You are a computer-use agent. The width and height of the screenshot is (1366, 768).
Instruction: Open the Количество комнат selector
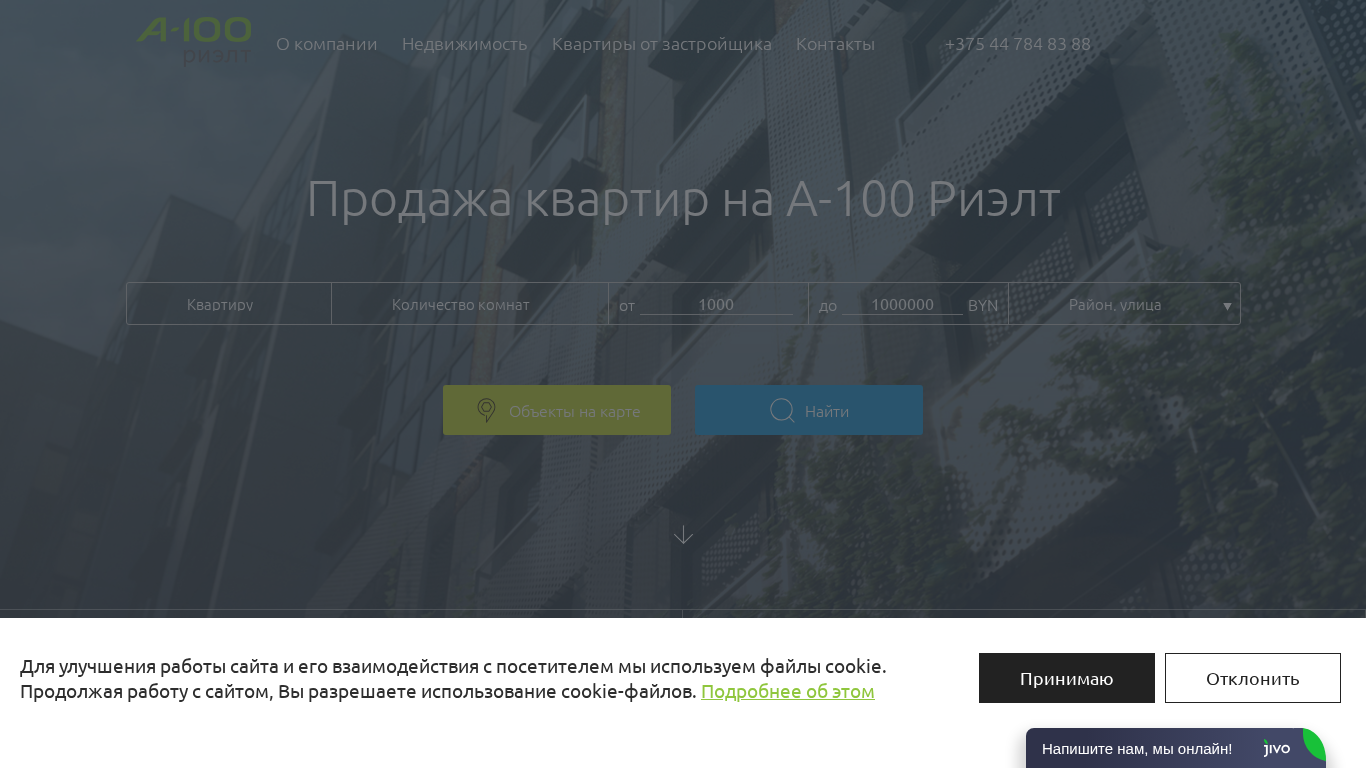[470, 304]
